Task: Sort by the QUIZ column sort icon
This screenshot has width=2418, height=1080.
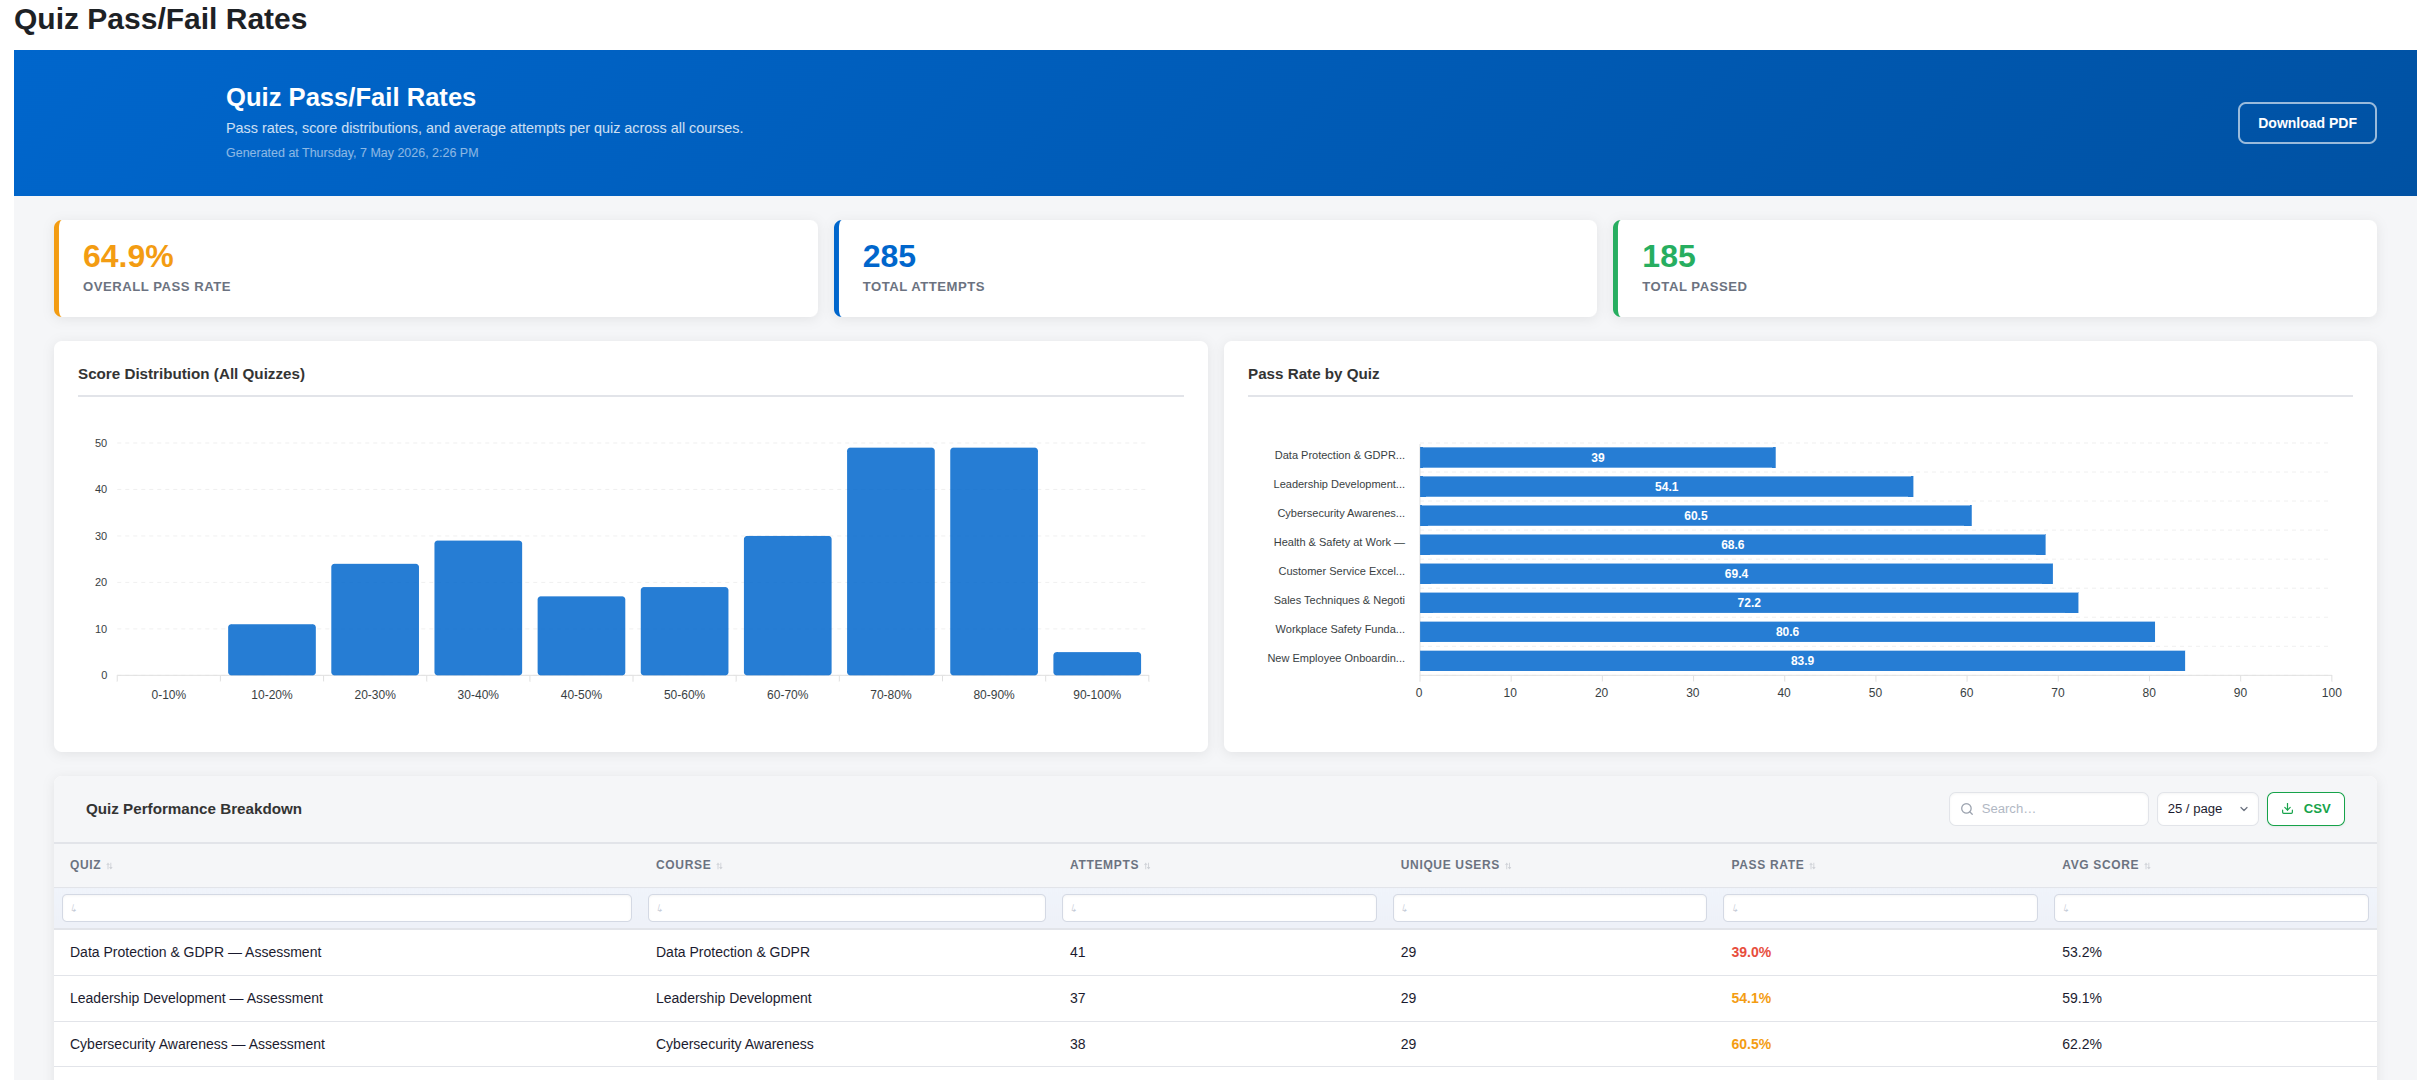Action: pyautogui.click(x=109, y=866)
